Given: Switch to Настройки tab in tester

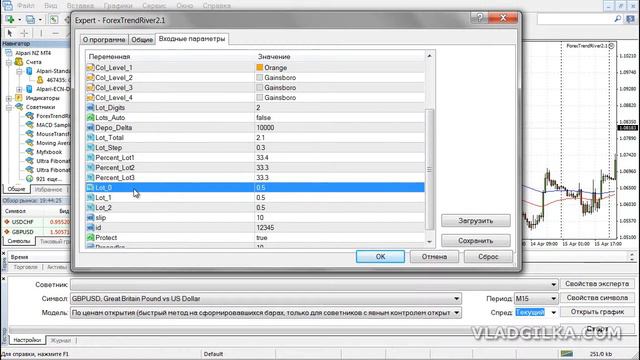Looking at the screenshot, I should (27, 340).
